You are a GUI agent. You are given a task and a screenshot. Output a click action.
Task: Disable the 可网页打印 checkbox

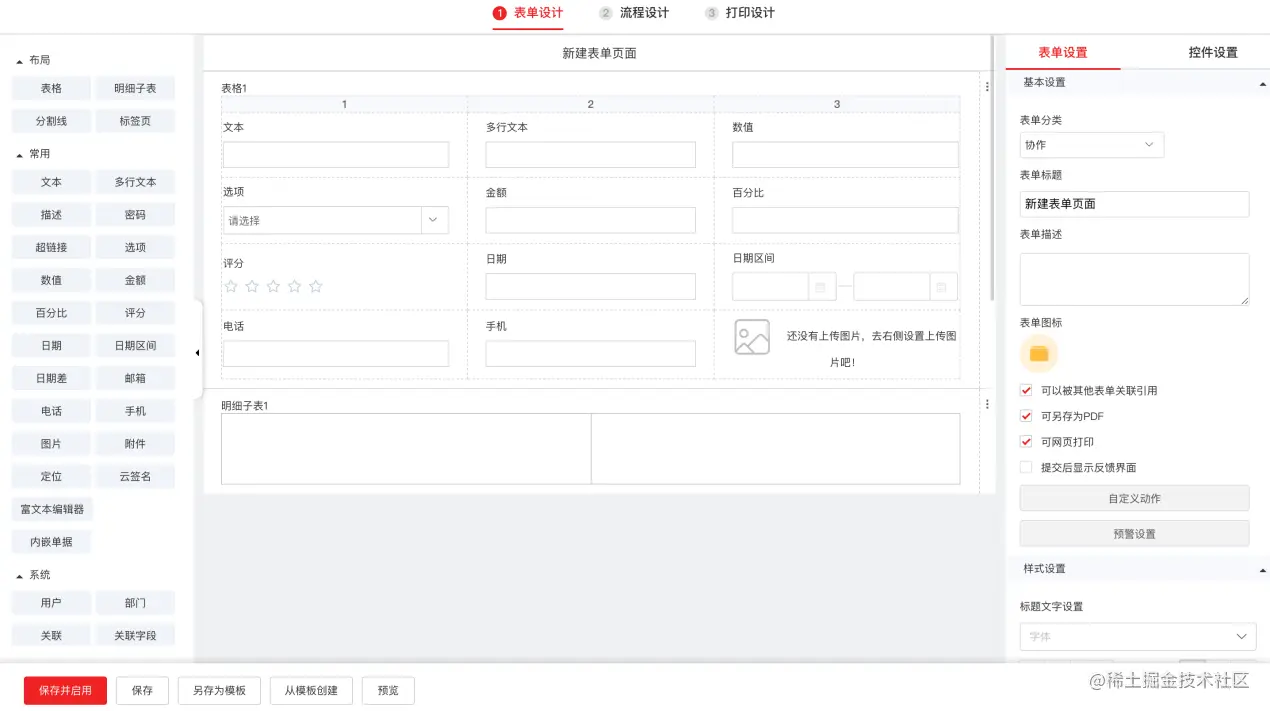1025,441
